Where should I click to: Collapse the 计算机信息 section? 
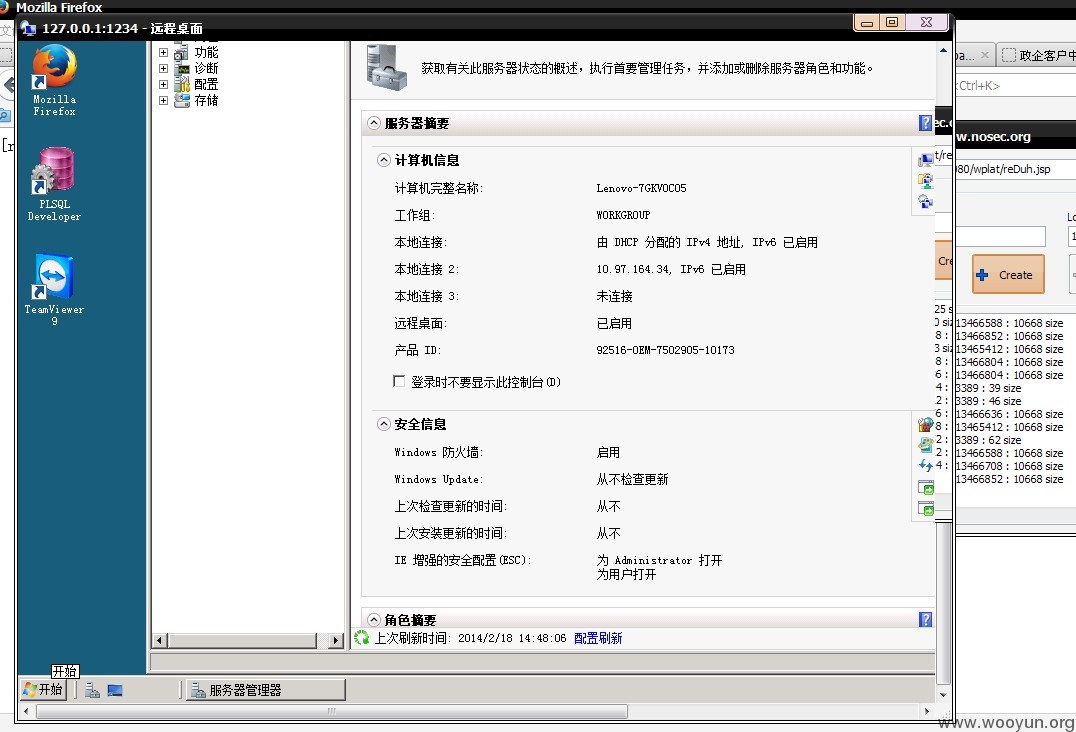[384, 160]
